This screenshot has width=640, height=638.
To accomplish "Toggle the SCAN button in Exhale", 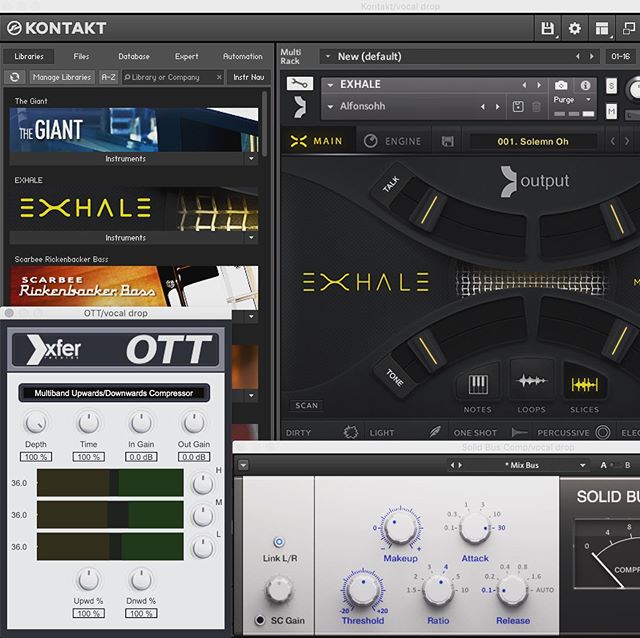I will click(306, 405).
